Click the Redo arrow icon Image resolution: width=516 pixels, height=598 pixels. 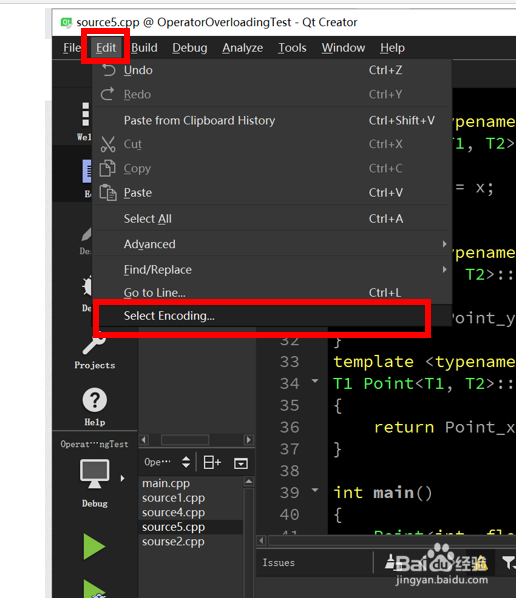click(107, 94)
